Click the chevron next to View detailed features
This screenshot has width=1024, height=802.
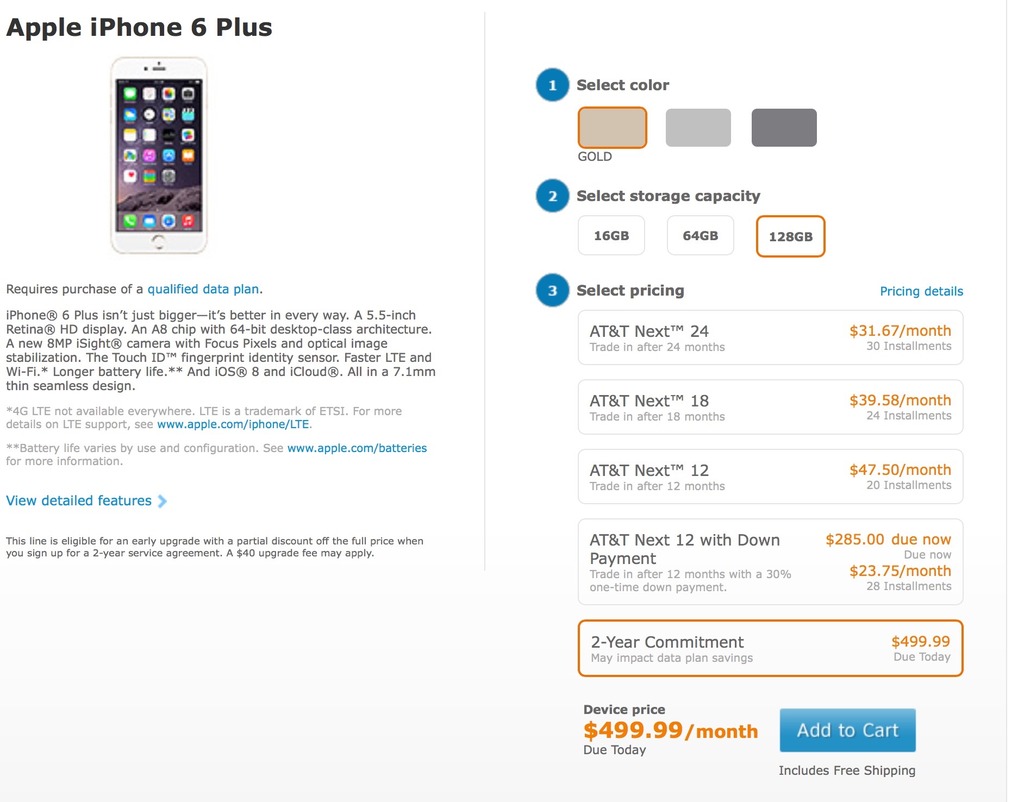point(162,501)
